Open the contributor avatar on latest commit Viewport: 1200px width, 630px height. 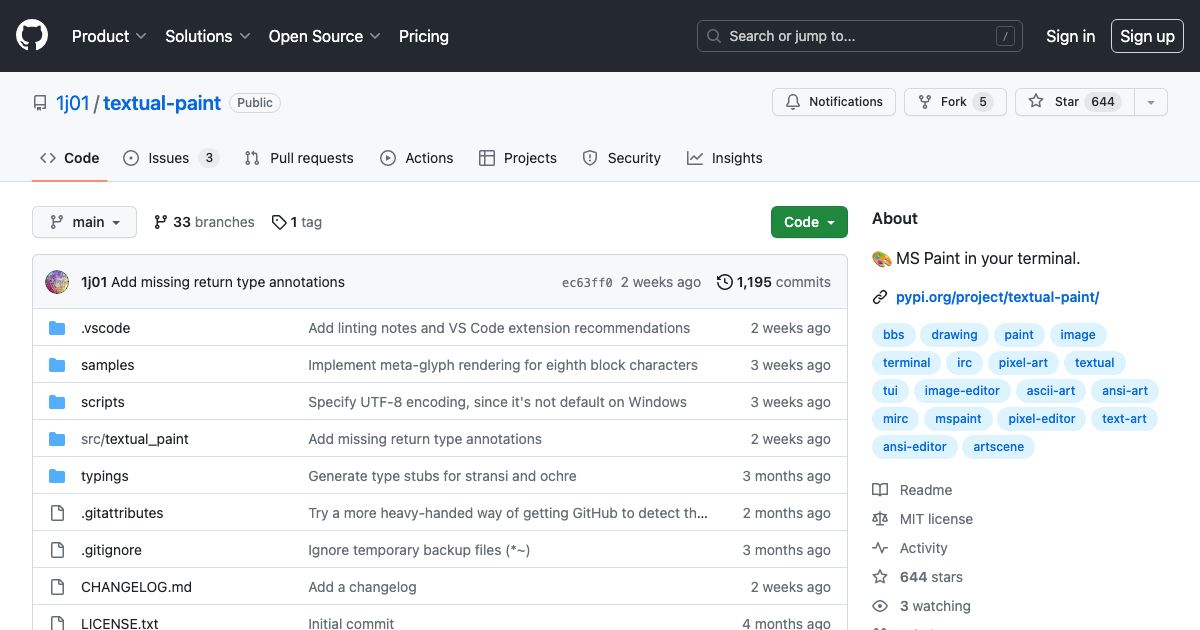click(56, 282)
